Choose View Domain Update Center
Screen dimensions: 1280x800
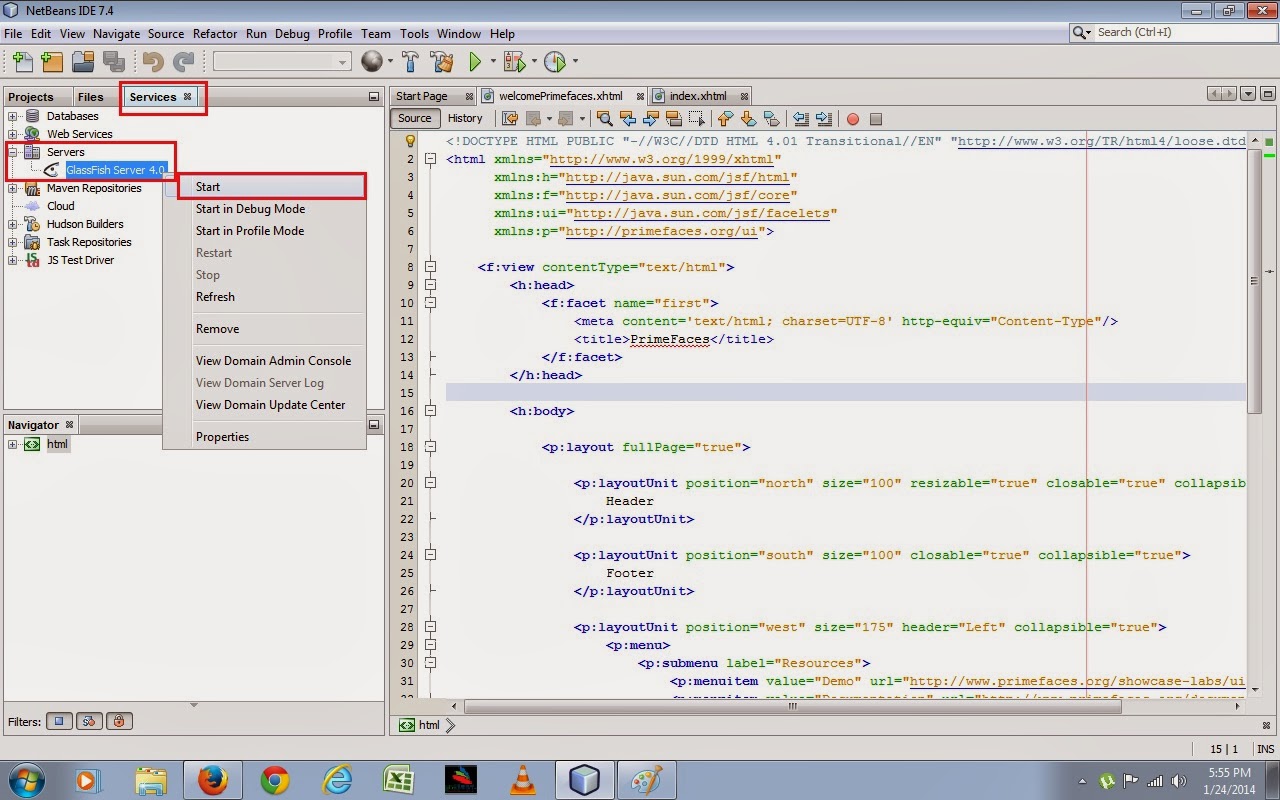(265, 405)
